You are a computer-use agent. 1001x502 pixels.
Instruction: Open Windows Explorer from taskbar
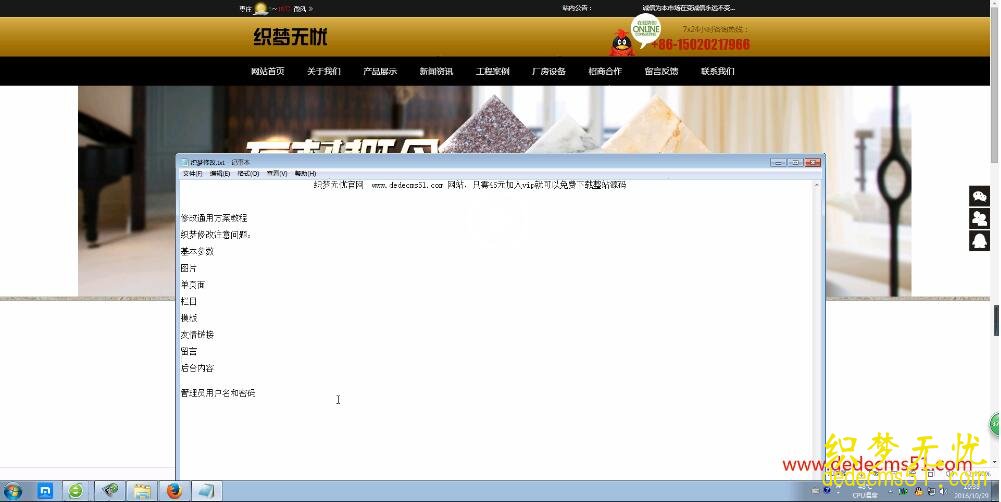(x=142, y=491)
